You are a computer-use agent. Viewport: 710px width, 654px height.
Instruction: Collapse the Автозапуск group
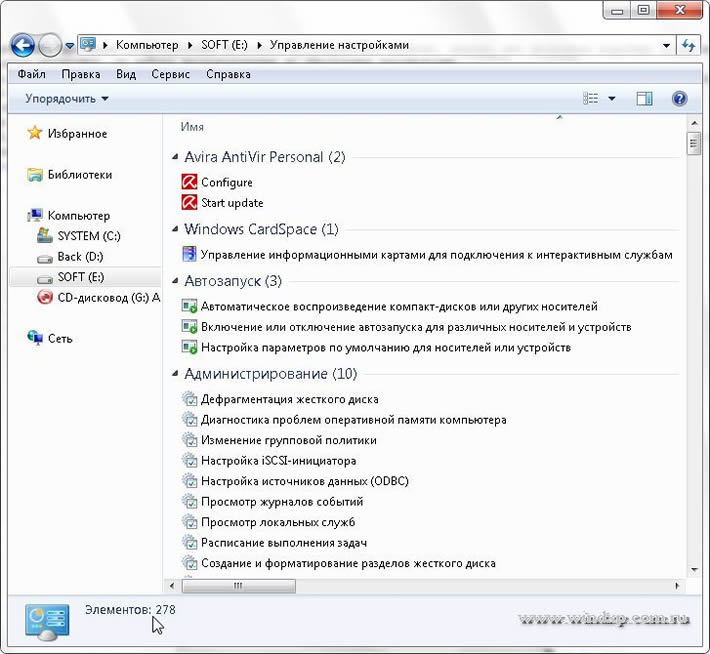click(x=175, y=281)
